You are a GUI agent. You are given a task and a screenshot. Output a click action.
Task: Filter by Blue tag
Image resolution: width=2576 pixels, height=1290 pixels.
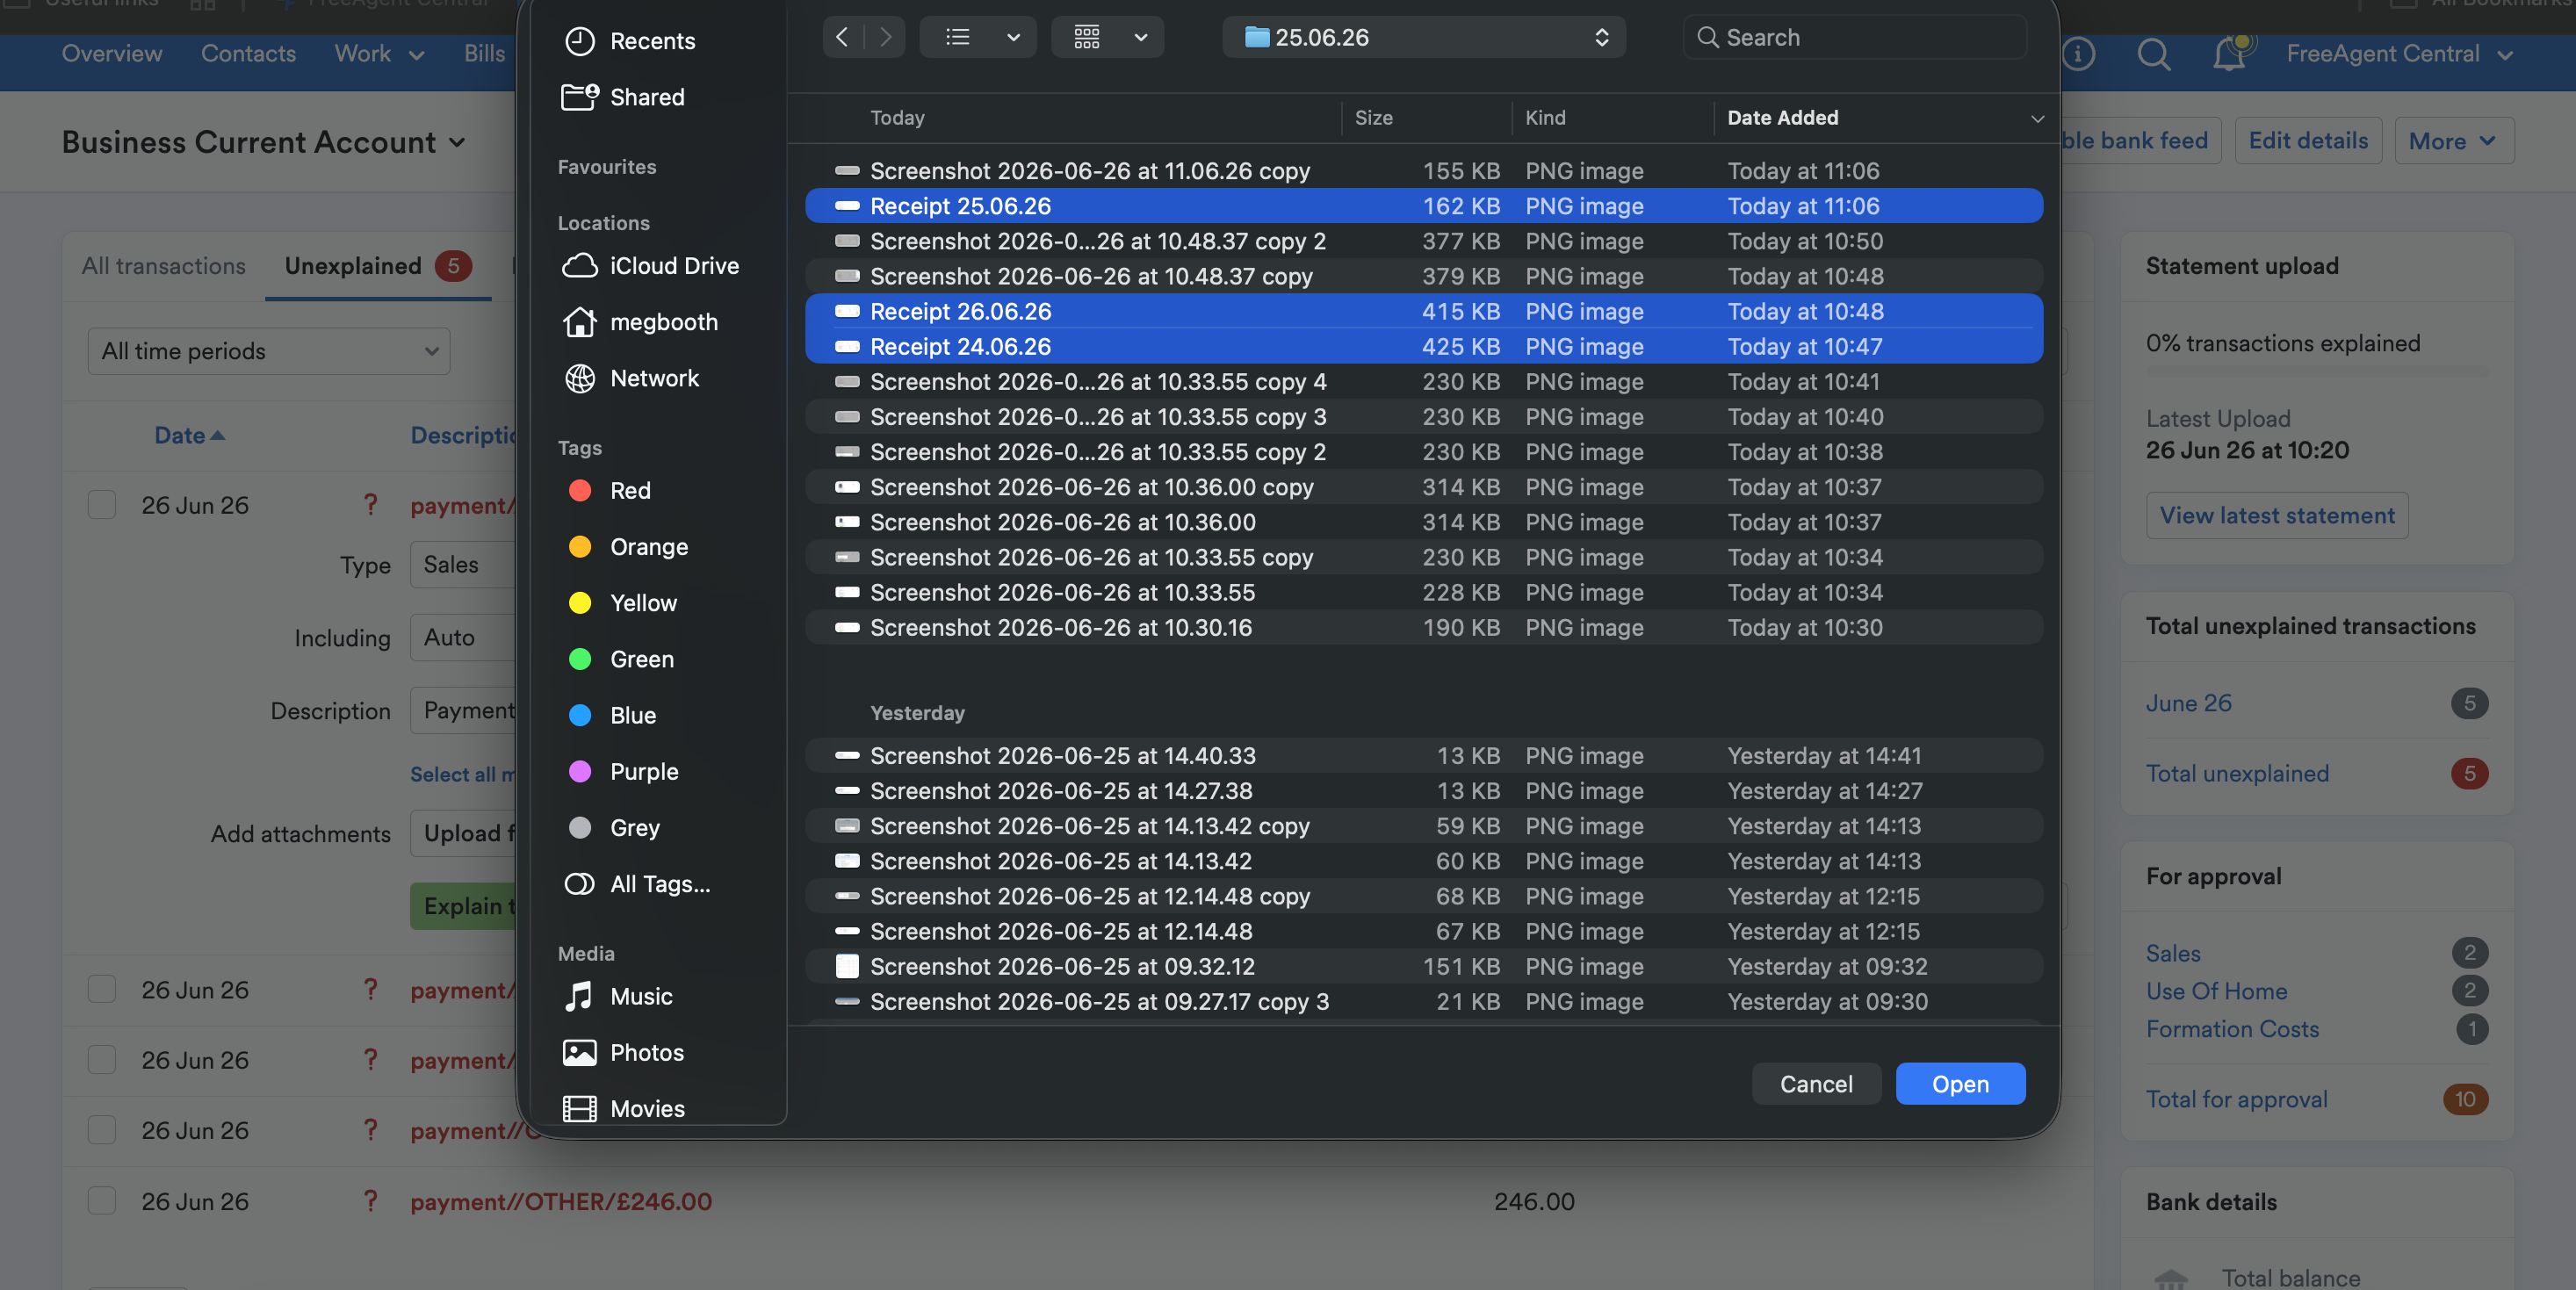612,714
